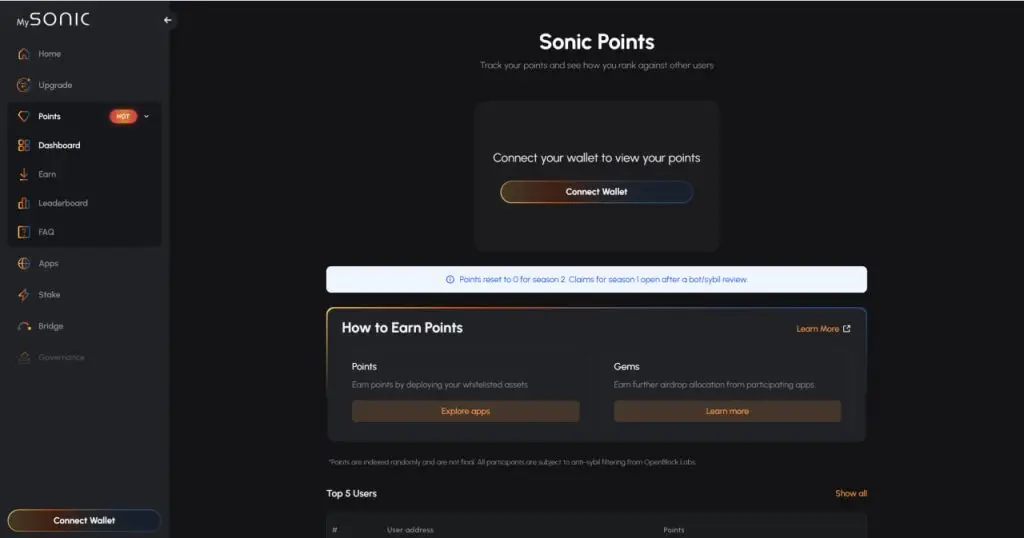Click the Learn more button under Gems

pos(727,411)
